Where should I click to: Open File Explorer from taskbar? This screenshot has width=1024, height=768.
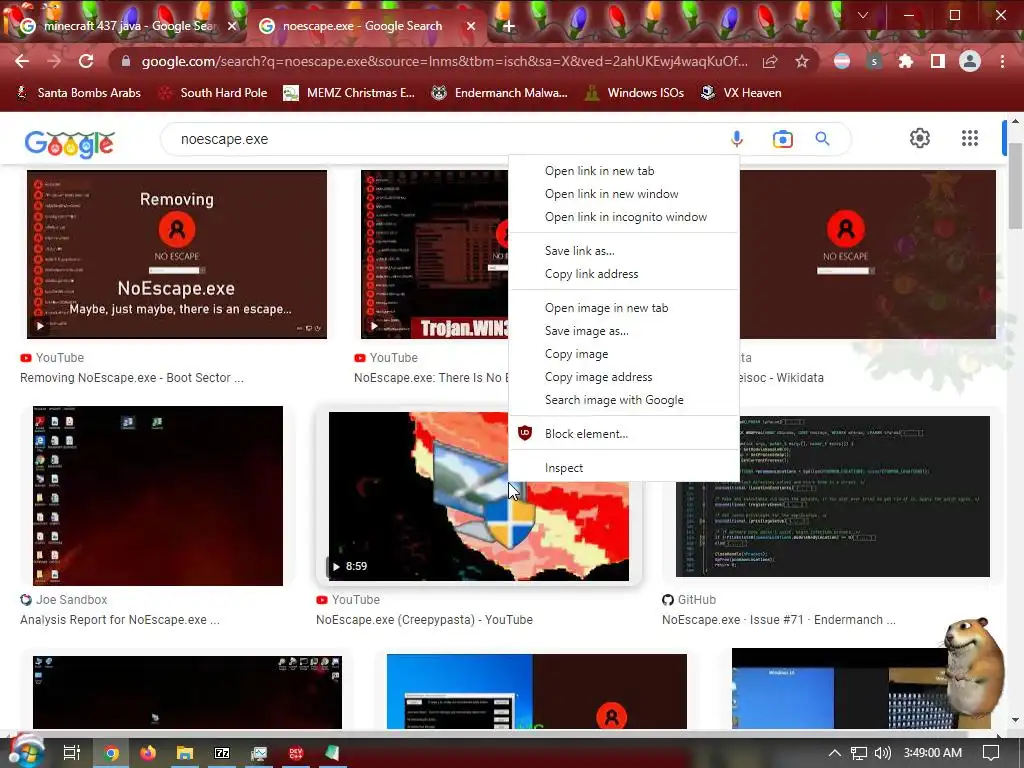pyautogui.click(x=185, y=753)
